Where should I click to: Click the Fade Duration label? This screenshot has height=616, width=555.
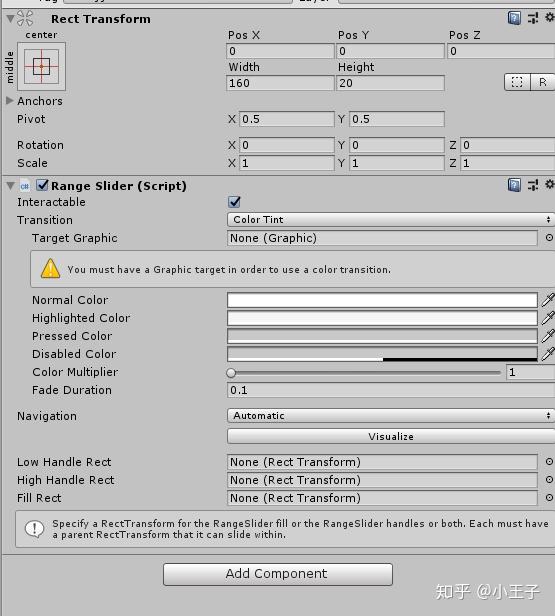coord(72,390)
